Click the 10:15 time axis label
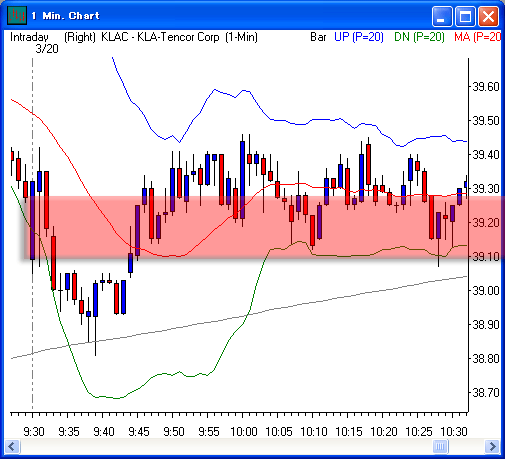The height and width of the screenshot is (459, 505). pyautogui.click(x=349, y=432)
